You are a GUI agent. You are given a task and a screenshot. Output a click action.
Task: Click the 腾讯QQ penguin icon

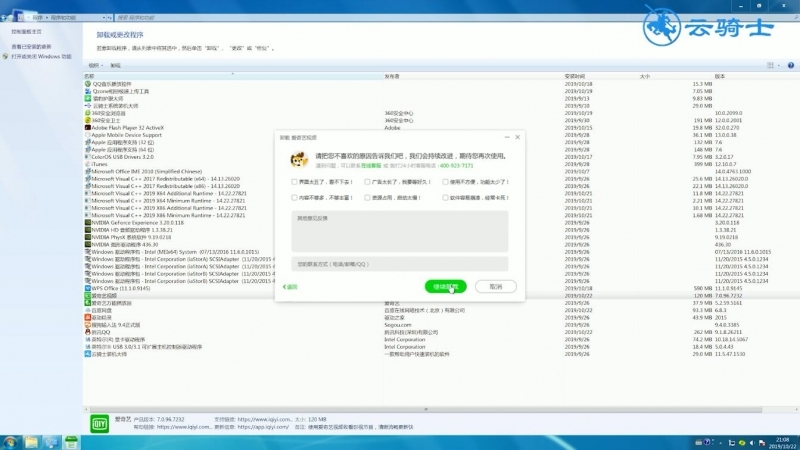click(x=88, y=332)
